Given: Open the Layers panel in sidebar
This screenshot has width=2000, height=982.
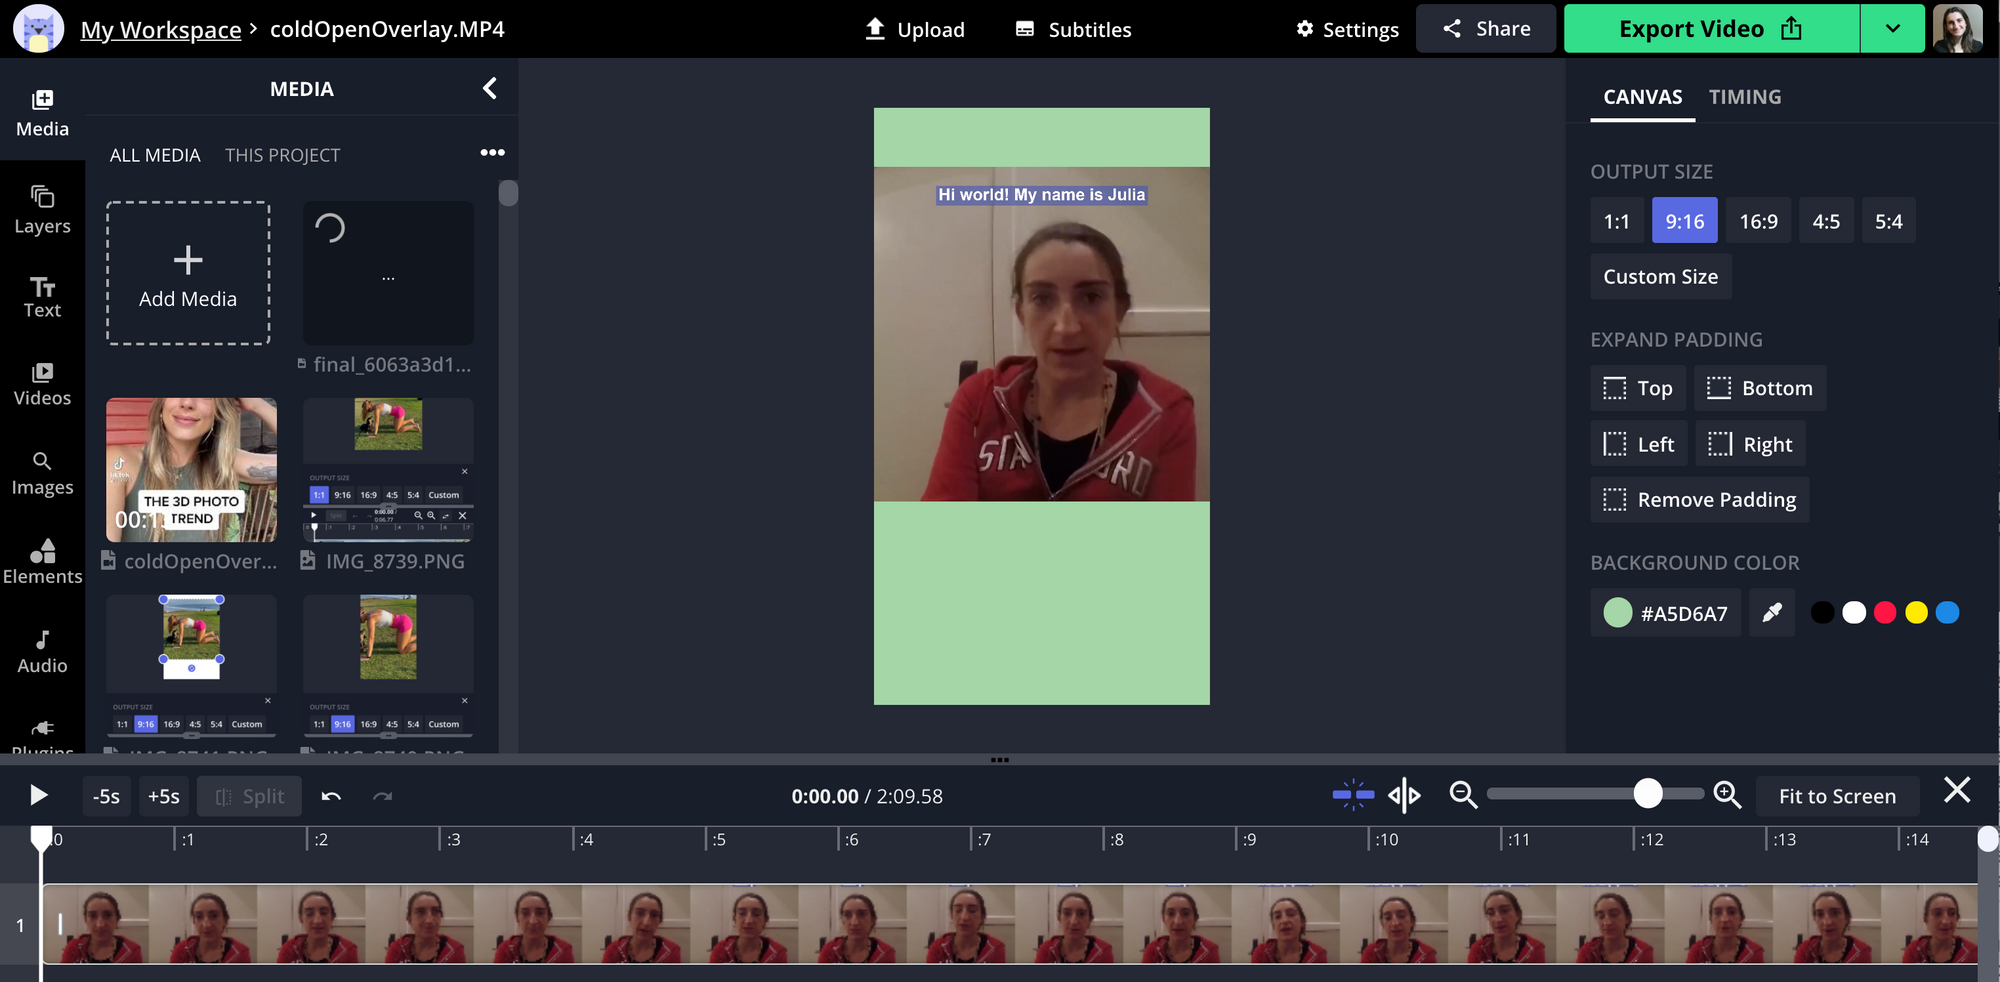Looking at the screenshot, I should tap(42, 210).
